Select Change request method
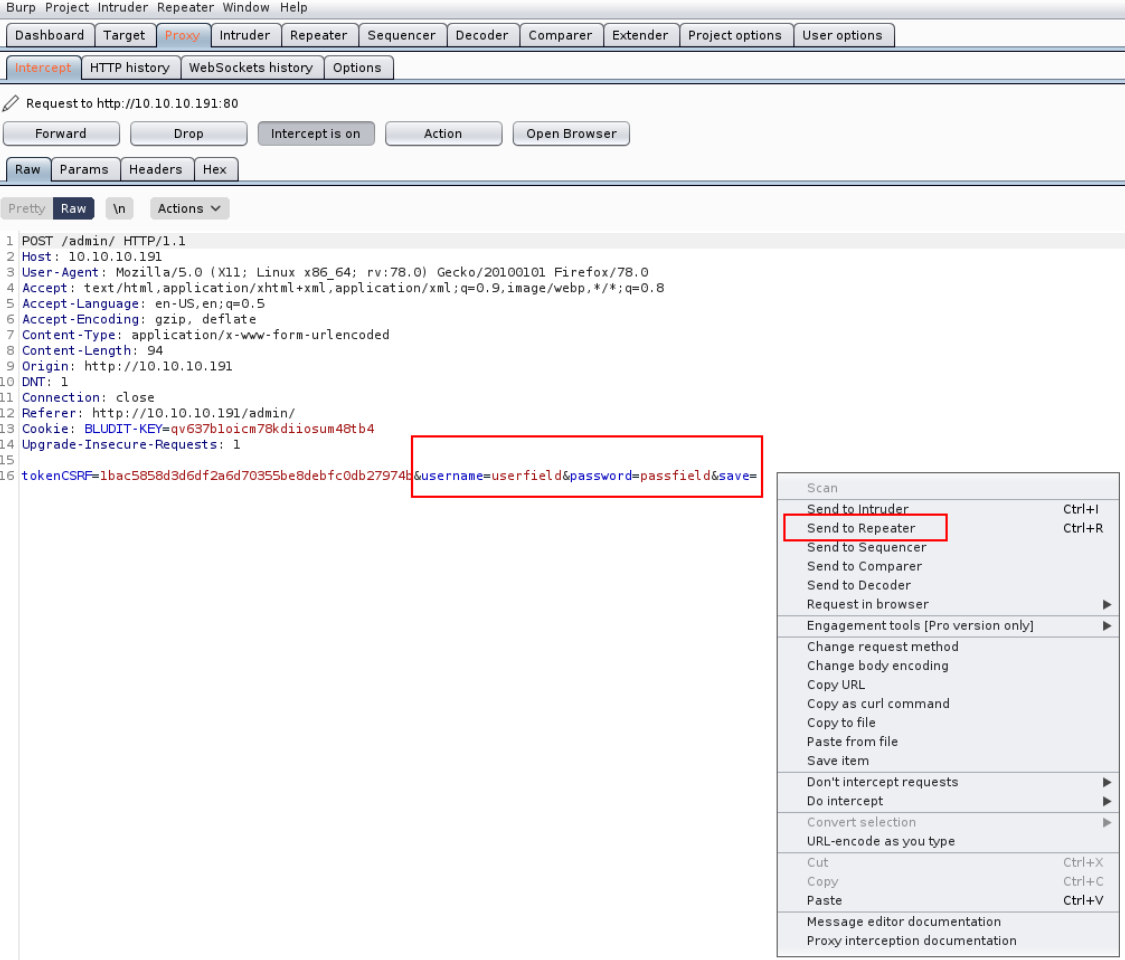This screenshot has width=1125, height=960. click(949, 646)
